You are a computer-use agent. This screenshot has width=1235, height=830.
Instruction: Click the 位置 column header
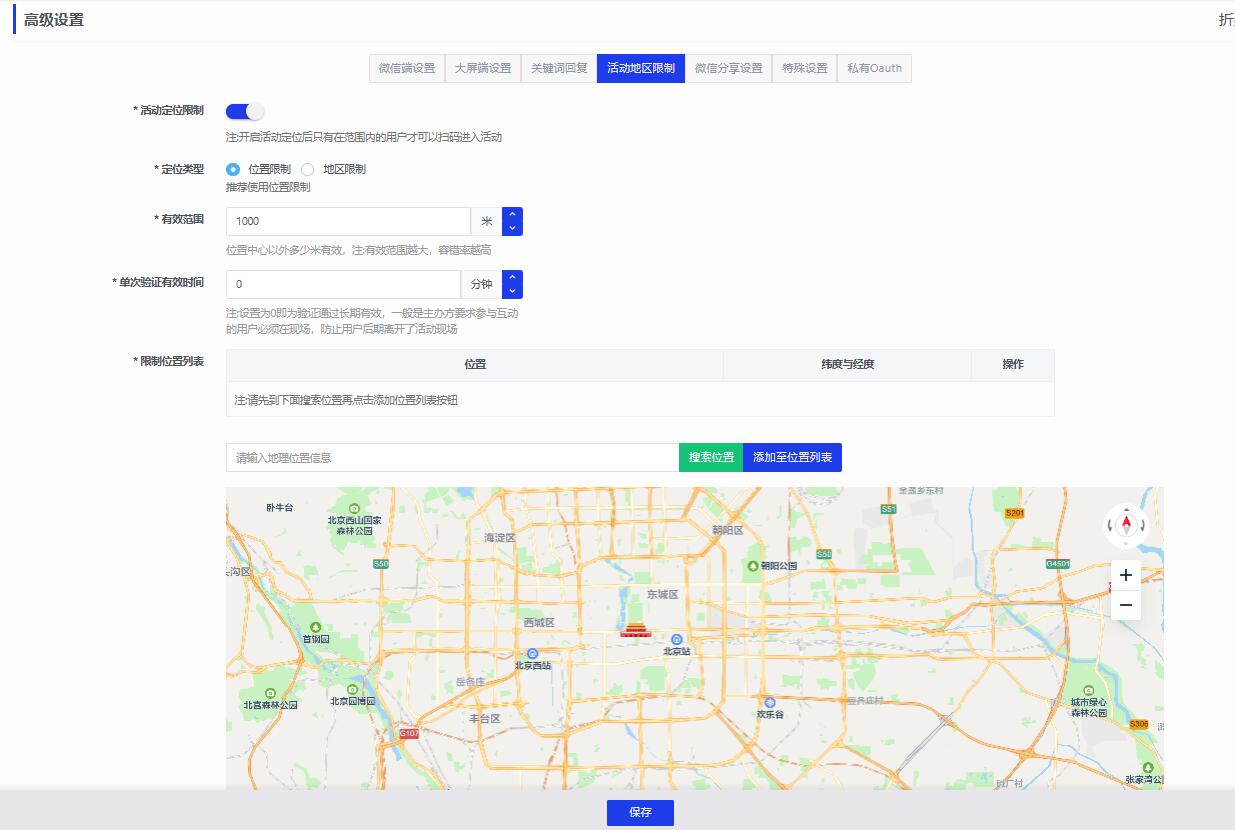[x=475, y=365]
